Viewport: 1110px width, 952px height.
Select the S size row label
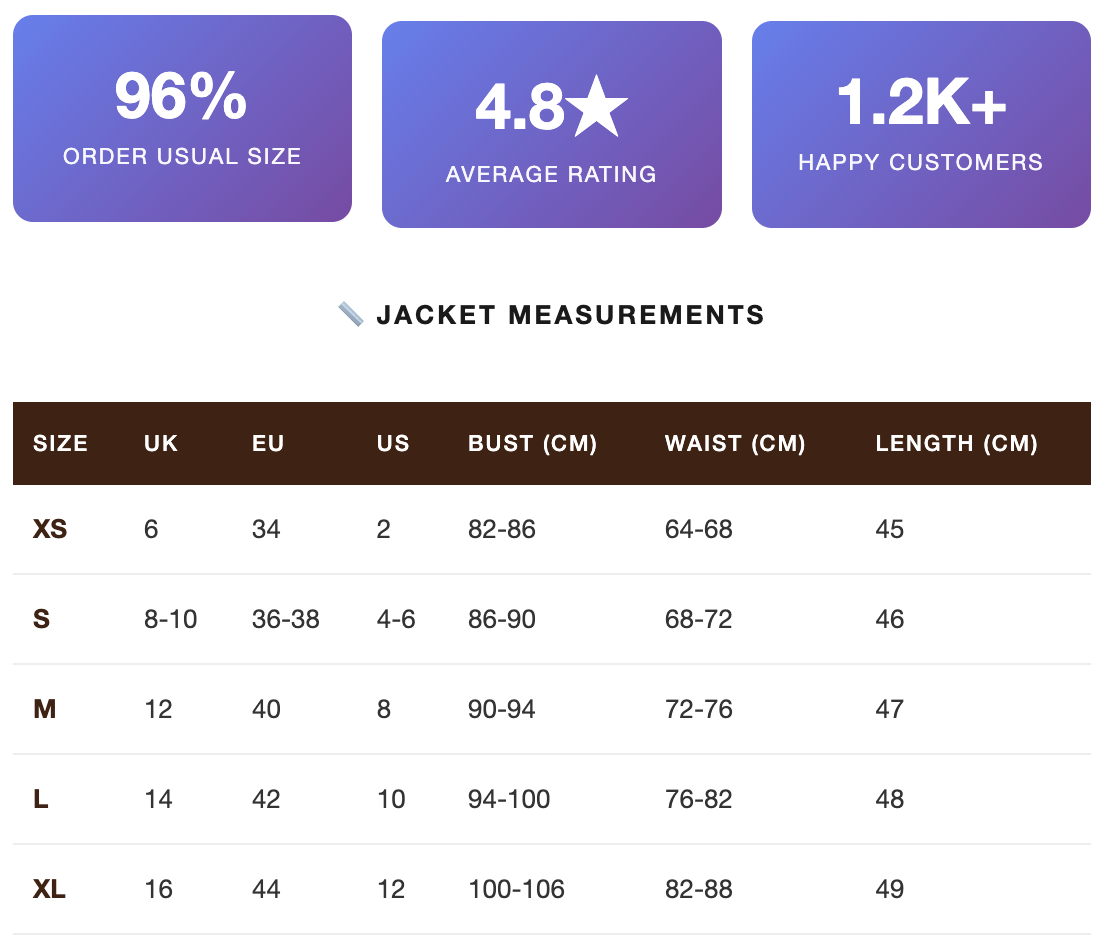(42, 619)
